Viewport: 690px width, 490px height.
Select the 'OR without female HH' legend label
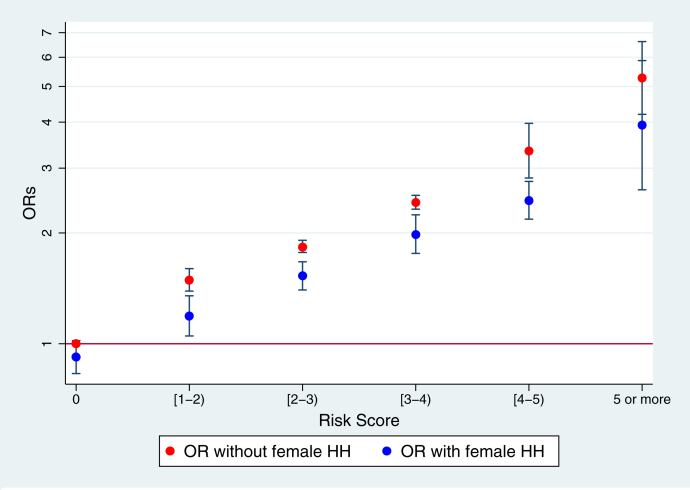(x=268, y=452)
